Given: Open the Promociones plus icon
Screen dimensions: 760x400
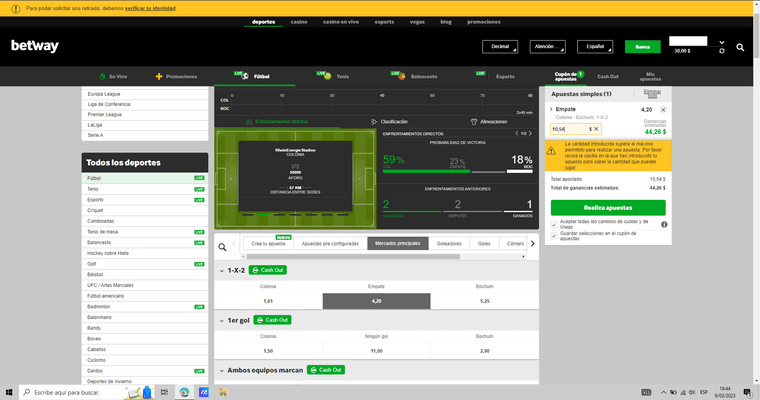Looking at the screenshot, I should click(158, 77).
